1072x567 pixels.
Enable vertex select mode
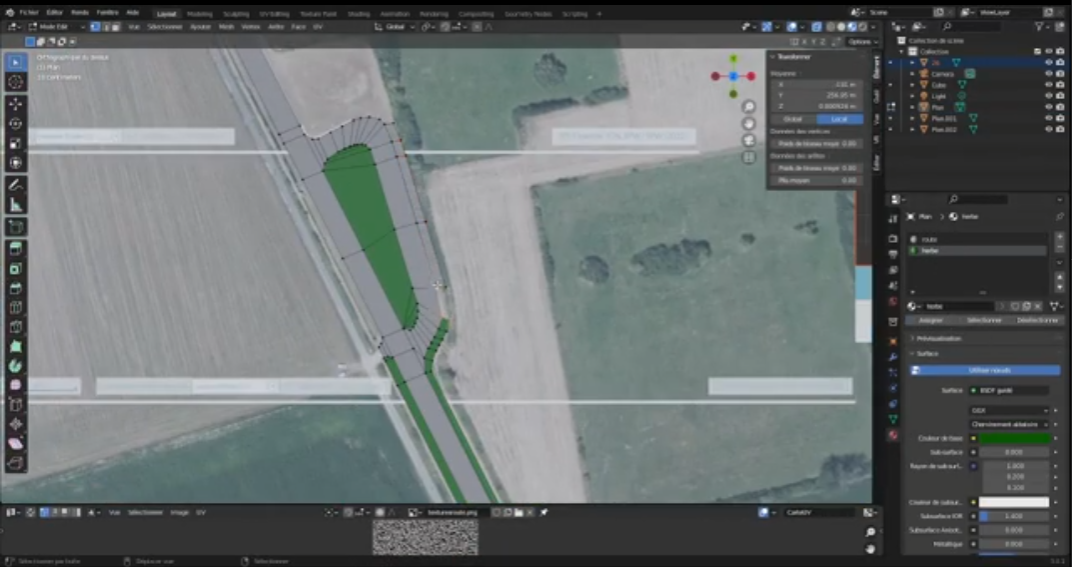click(x=95, y=27)
